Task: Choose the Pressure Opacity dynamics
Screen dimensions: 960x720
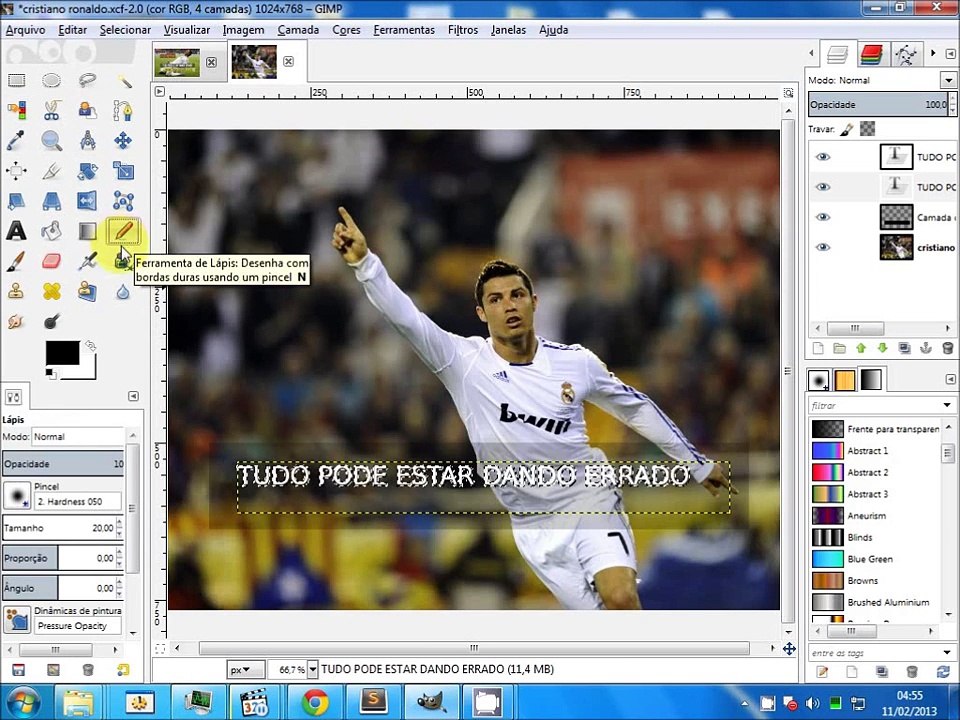Action: coord(78,626)
